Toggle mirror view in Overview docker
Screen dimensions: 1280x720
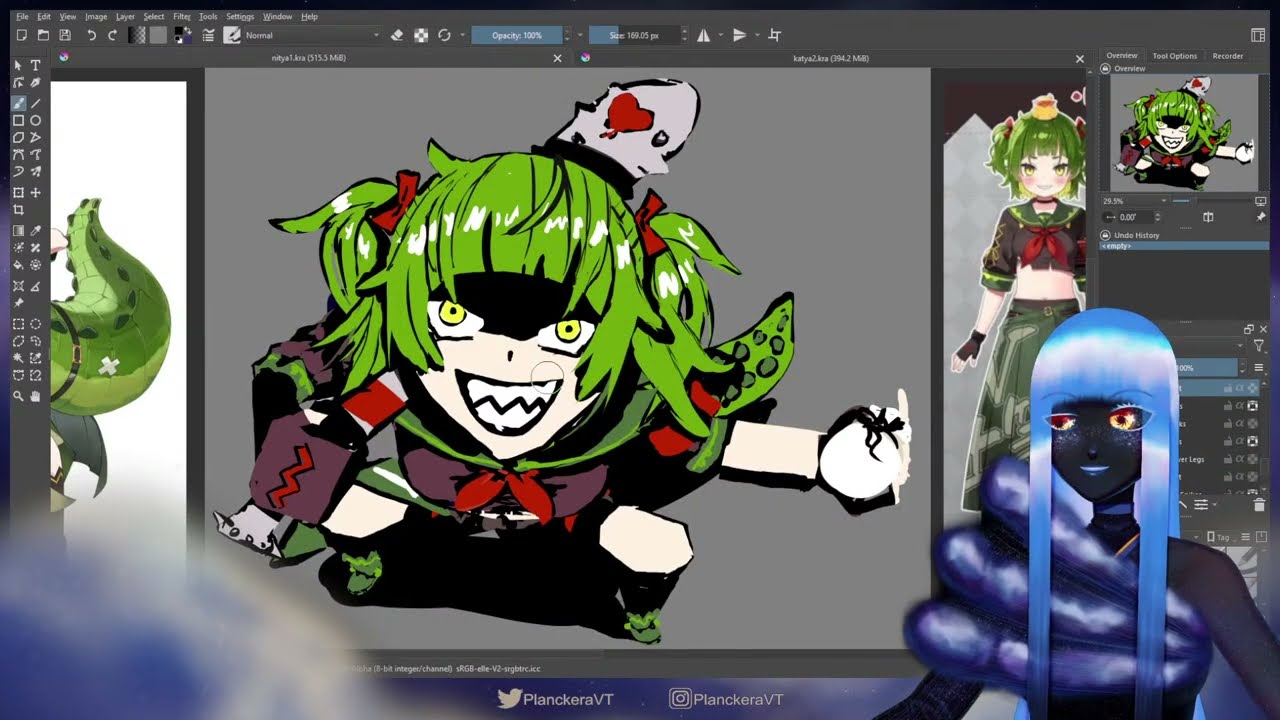coord(1208,217)
